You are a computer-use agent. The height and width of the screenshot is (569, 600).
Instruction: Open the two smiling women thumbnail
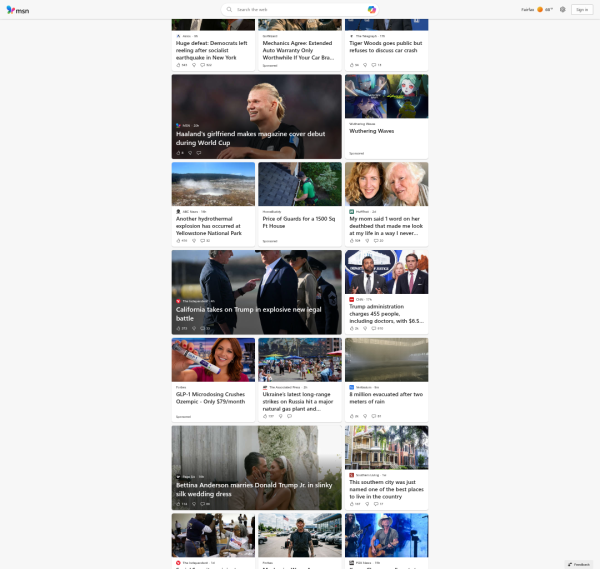click(x=386, y=184)
